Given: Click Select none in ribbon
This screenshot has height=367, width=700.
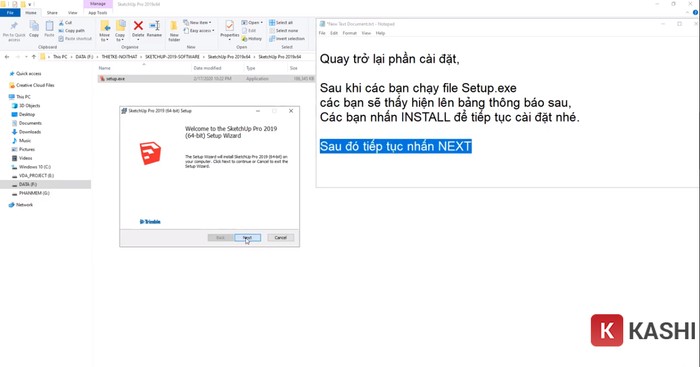Looking at the screenshot, I should [x=283, y=30].
